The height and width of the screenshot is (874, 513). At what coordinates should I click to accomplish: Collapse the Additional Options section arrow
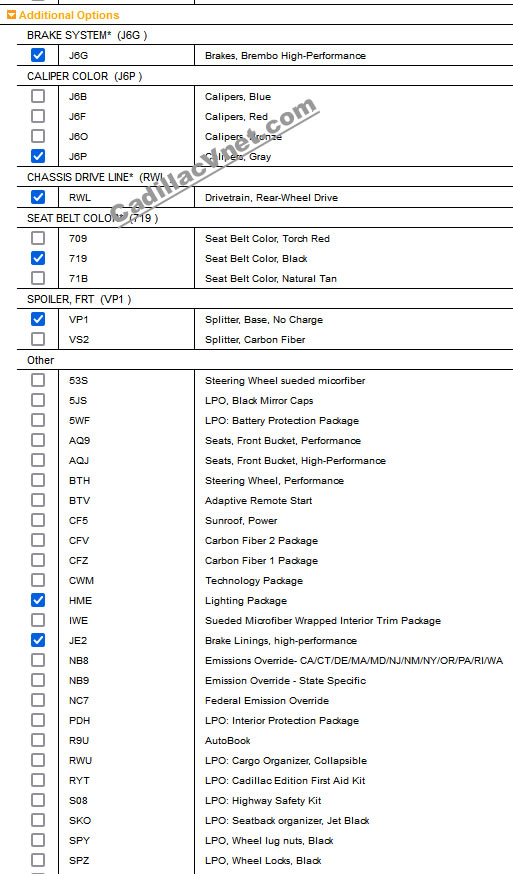[x=11, y=15]
